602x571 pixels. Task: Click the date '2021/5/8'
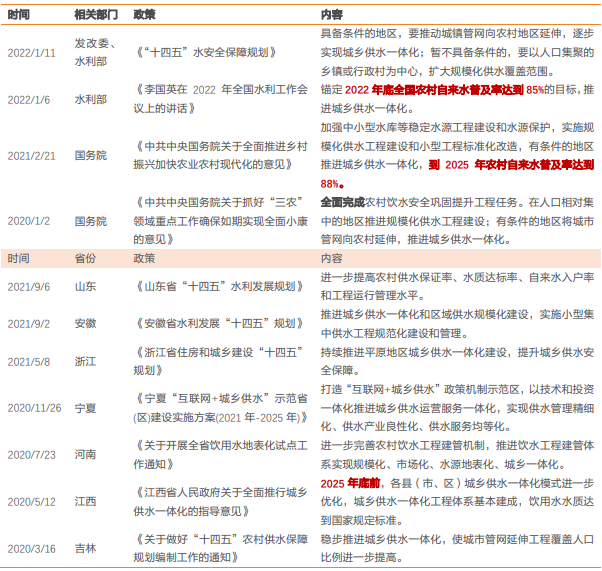point(29,362)
